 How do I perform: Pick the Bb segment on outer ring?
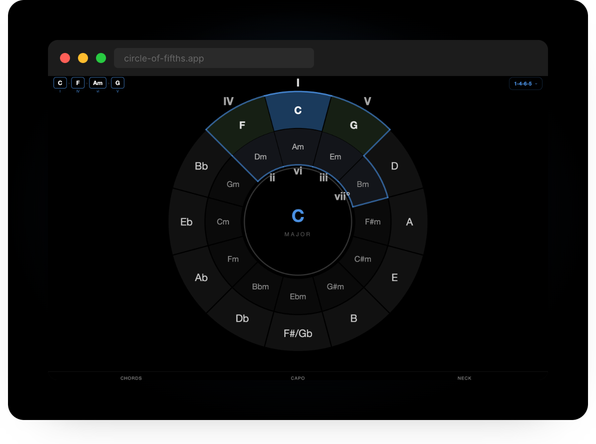coord(201,166)
